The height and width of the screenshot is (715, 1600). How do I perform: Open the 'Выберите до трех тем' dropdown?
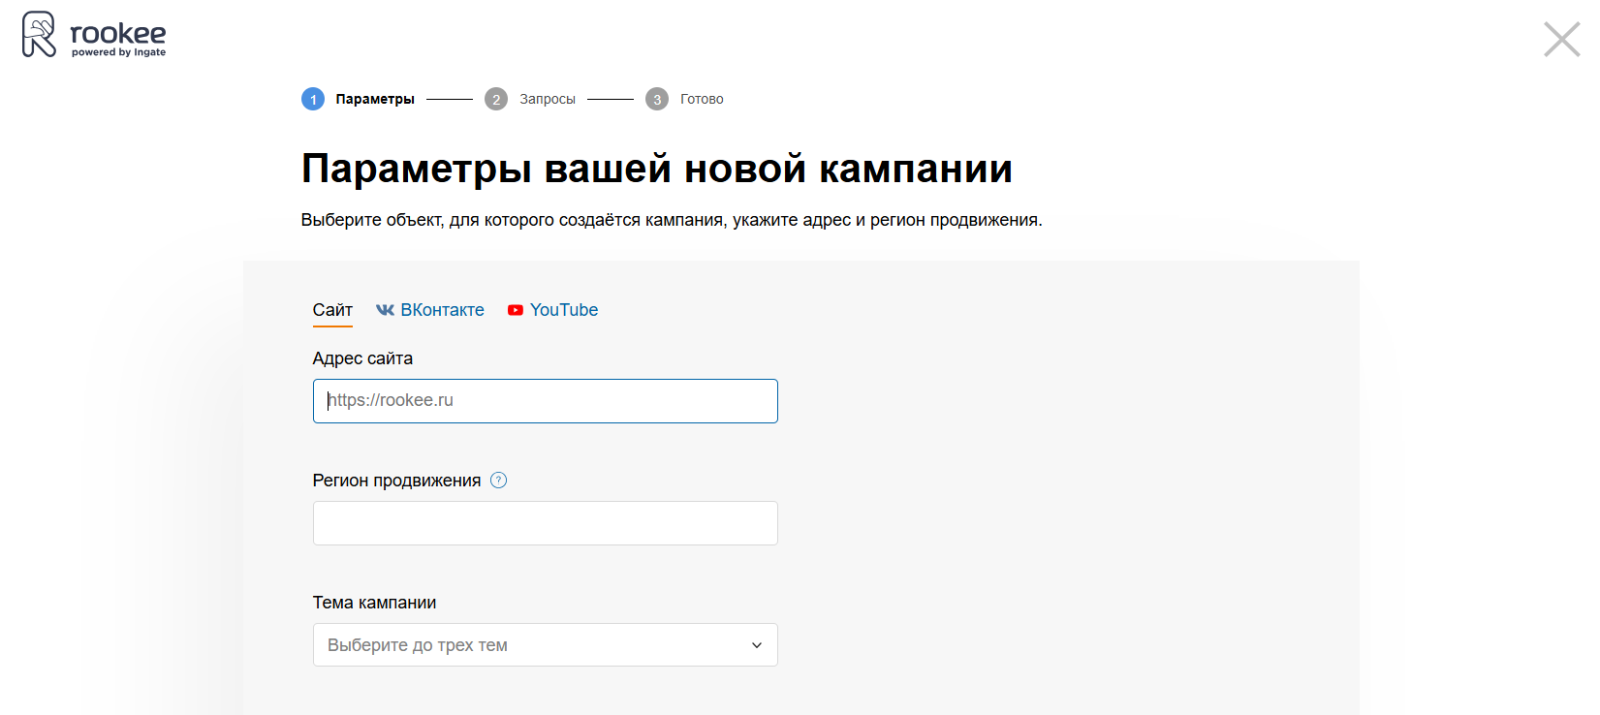(530, 645)
